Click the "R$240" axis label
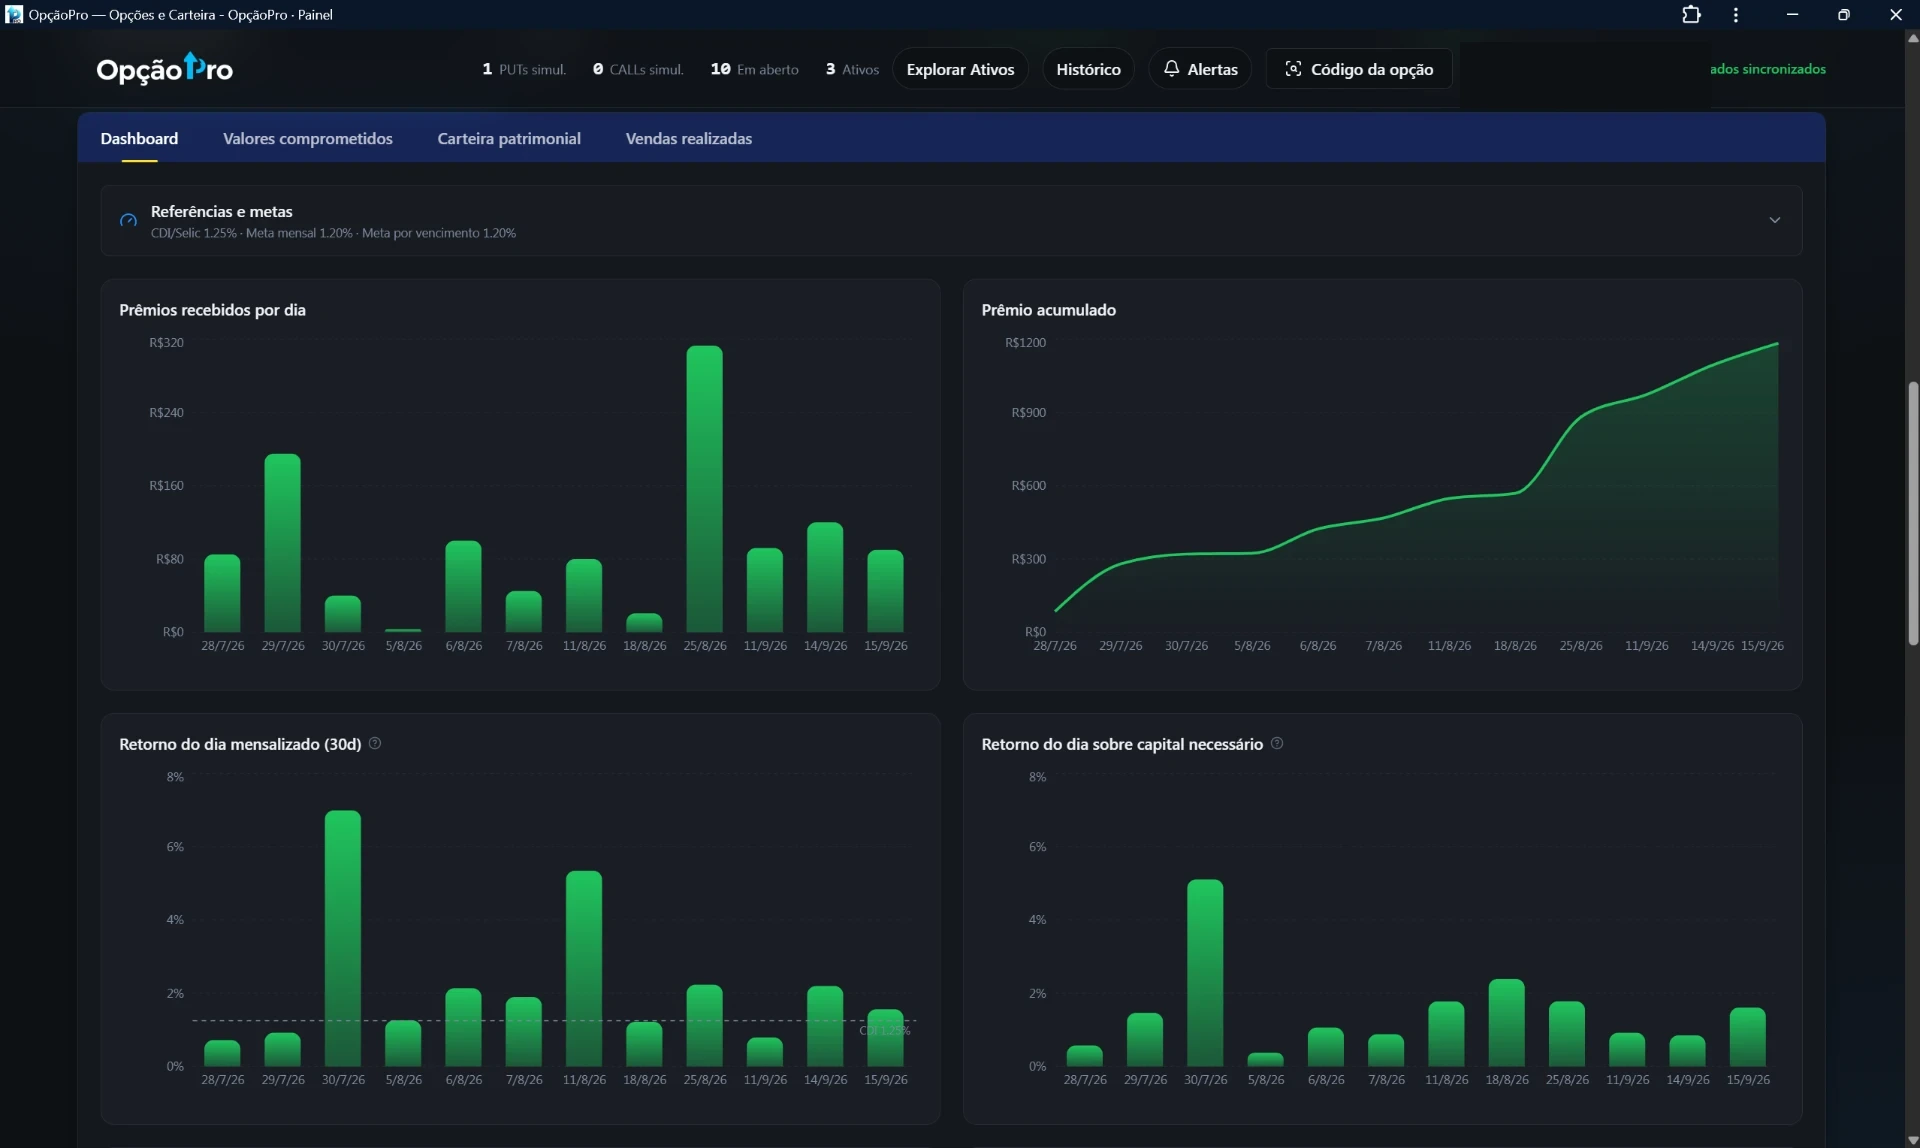Image resolution: width=1920 pixels, height=1148 pixels. (167, 413)
